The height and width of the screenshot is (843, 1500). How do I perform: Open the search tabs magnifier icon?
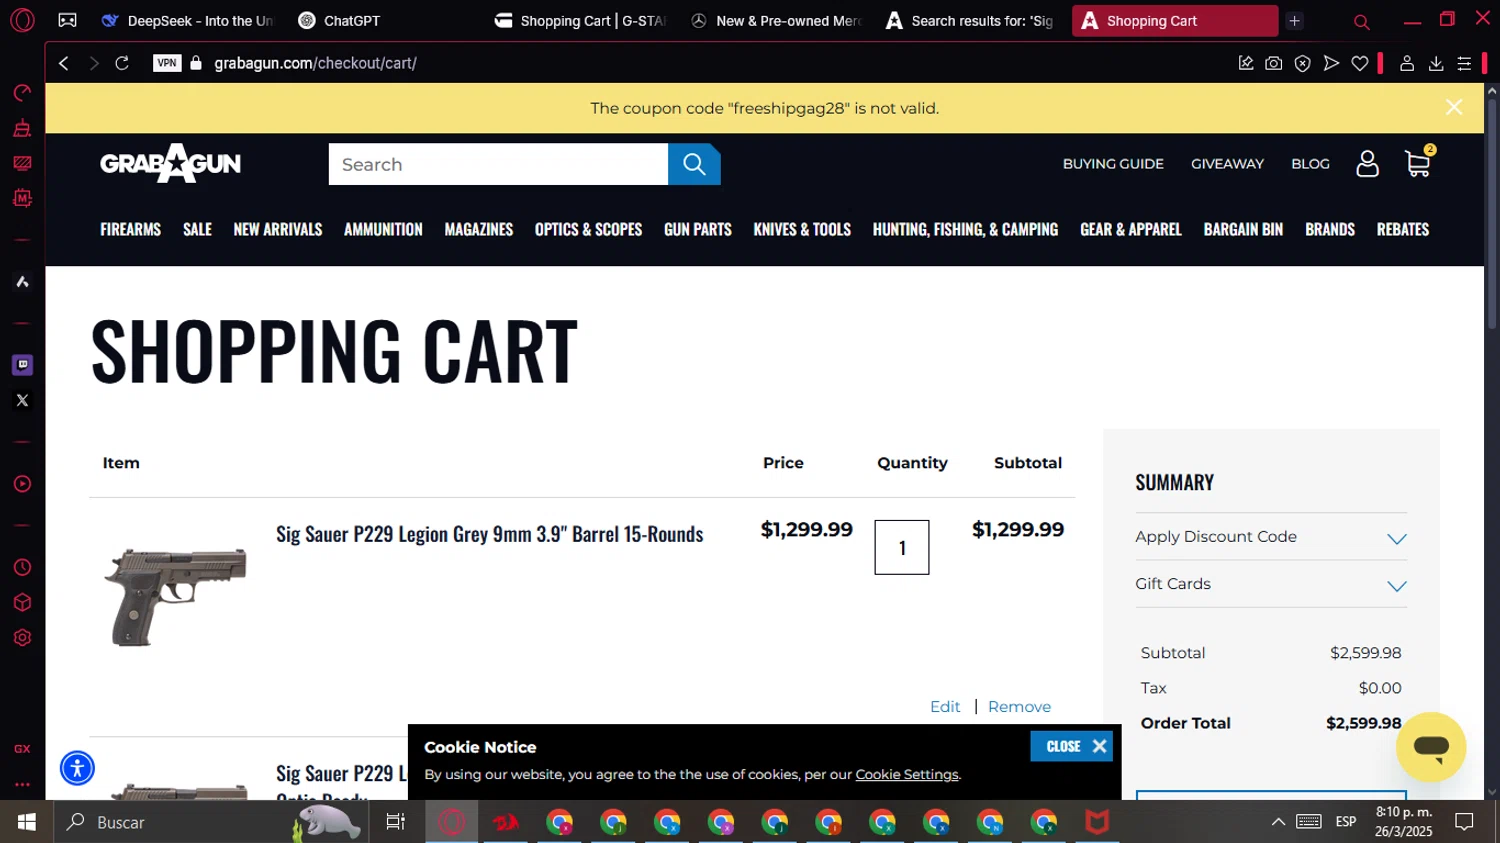tap(1361, 21)
